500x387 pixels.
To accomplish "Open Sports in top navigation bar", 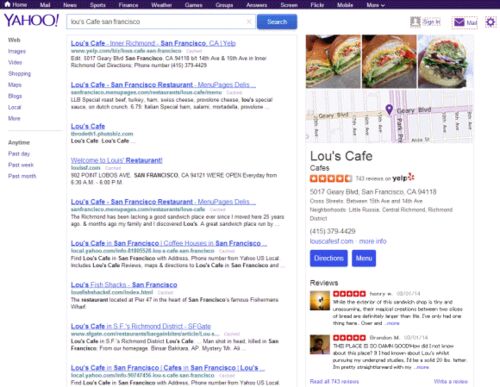I will 98,5.
